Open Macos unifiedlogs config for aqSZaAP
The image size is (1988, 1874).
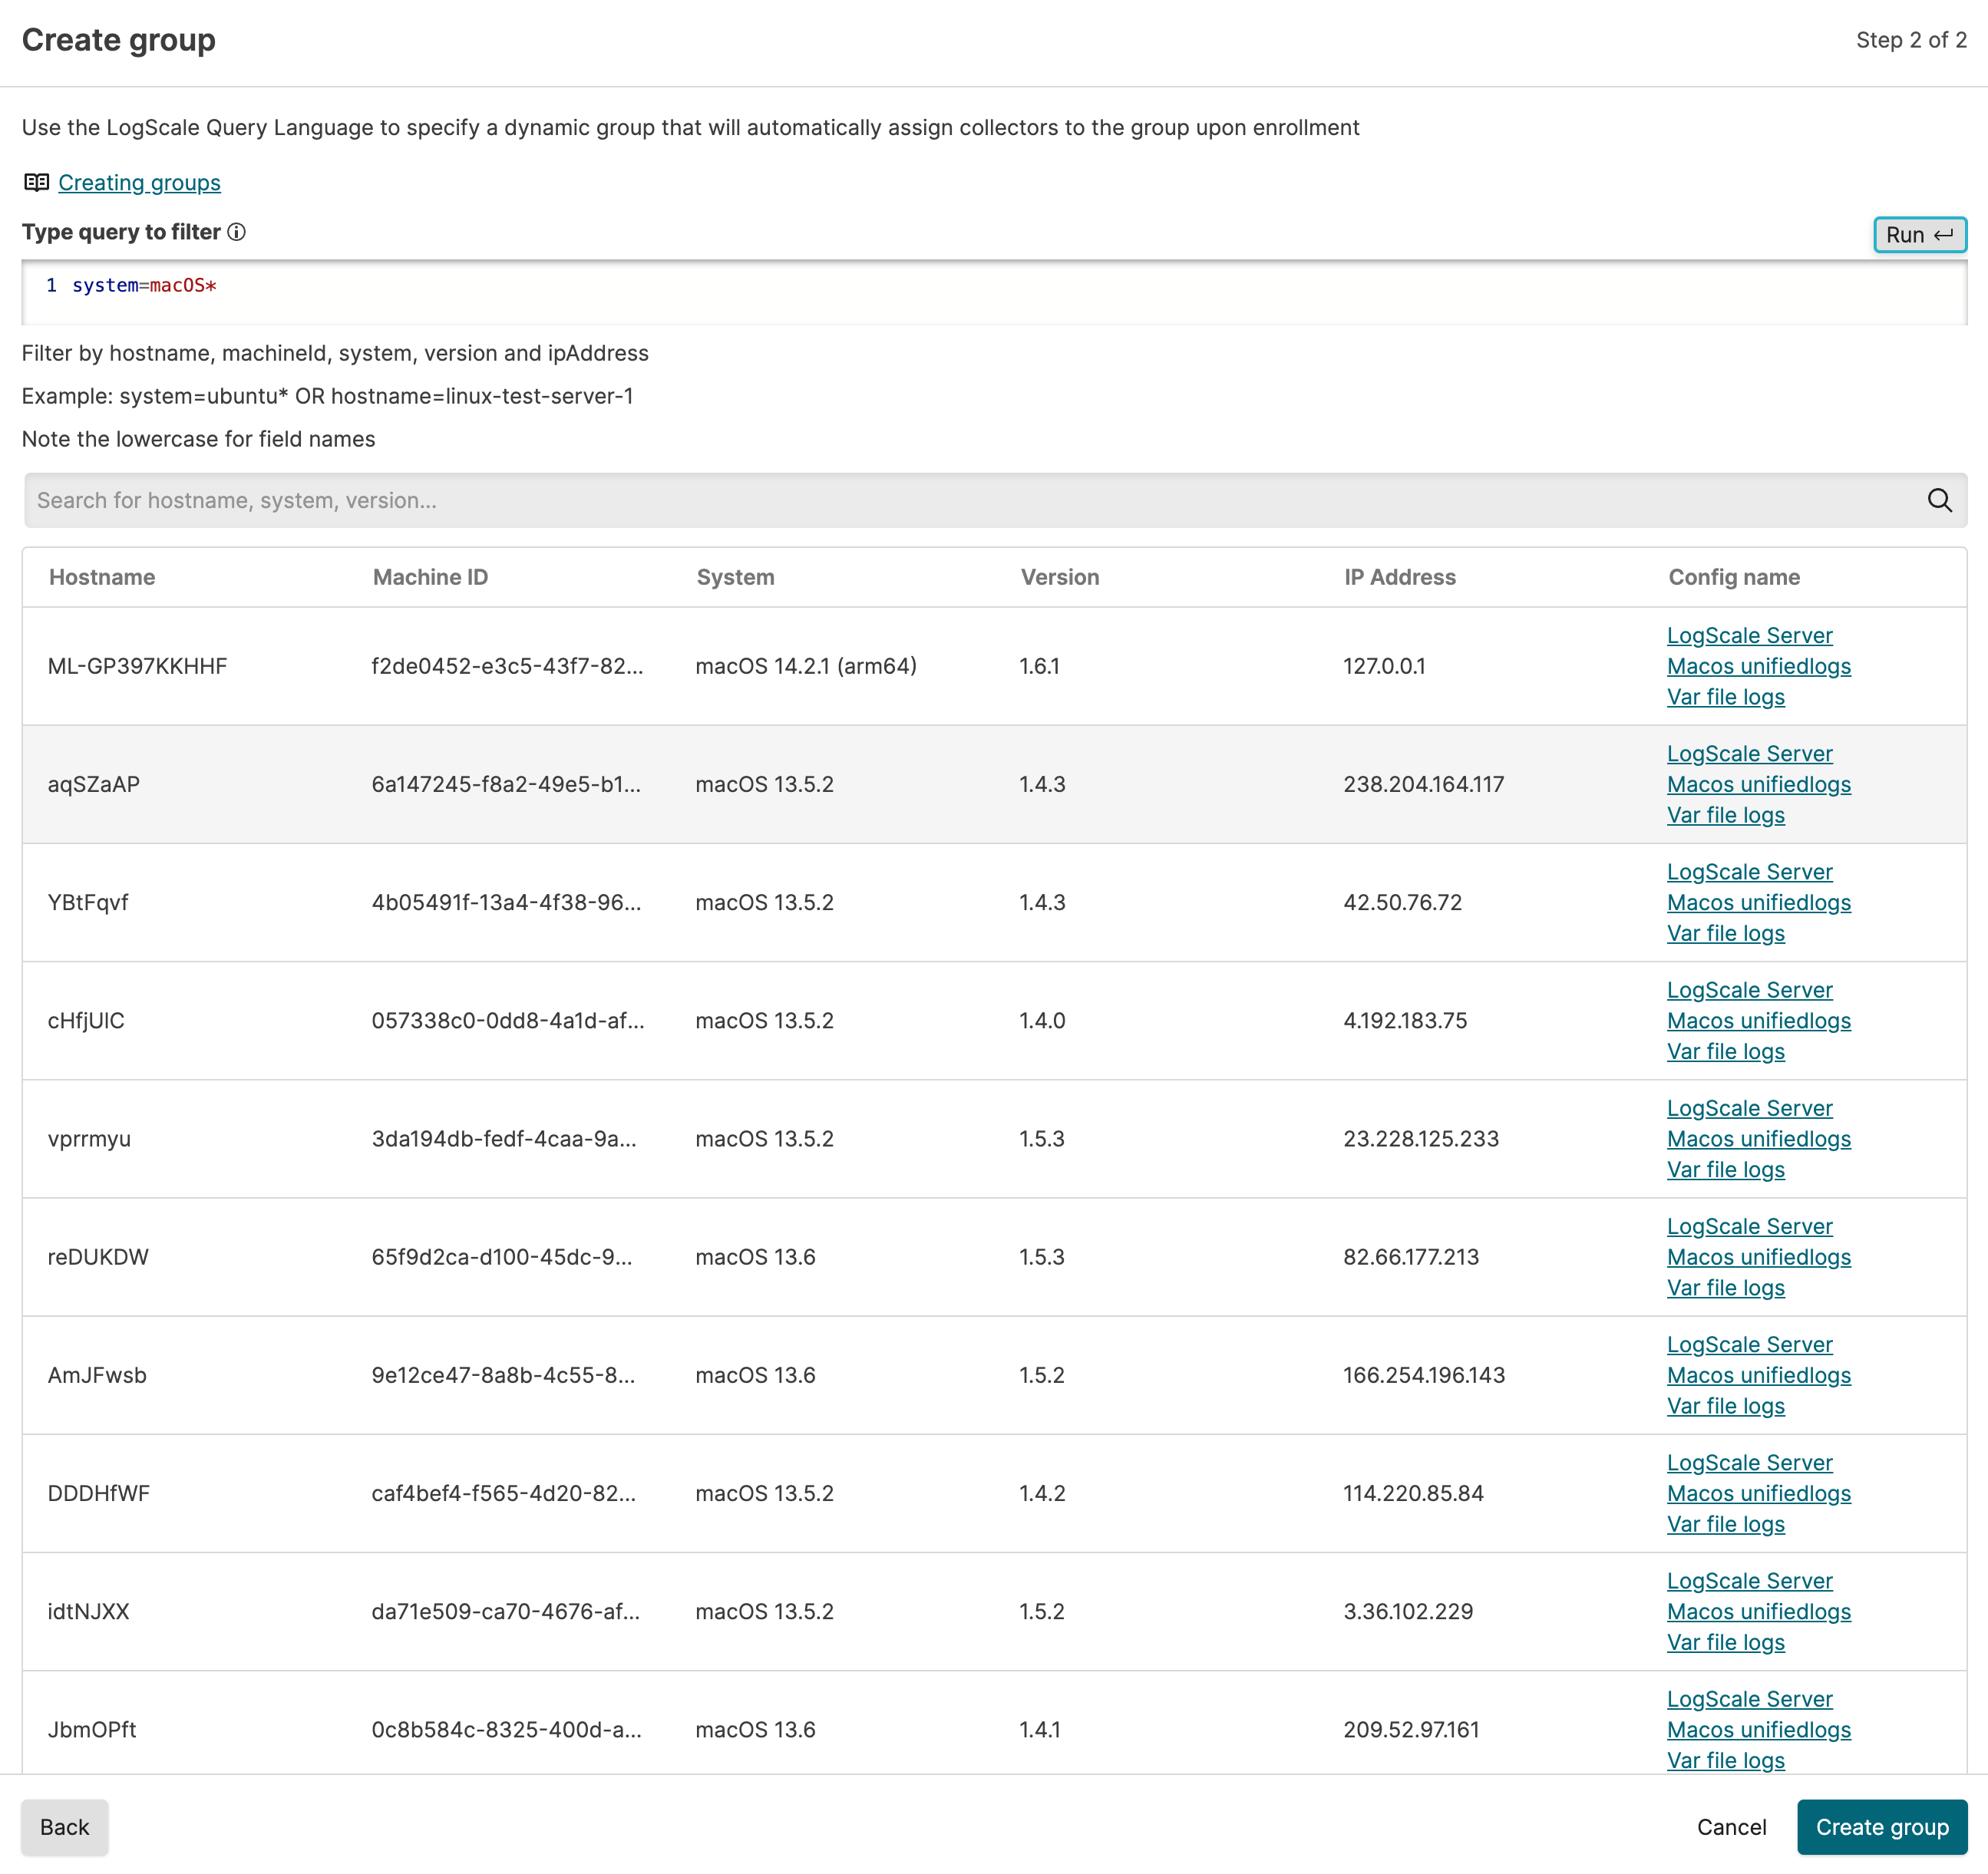pyautogui.click(x=1758, y=784)
